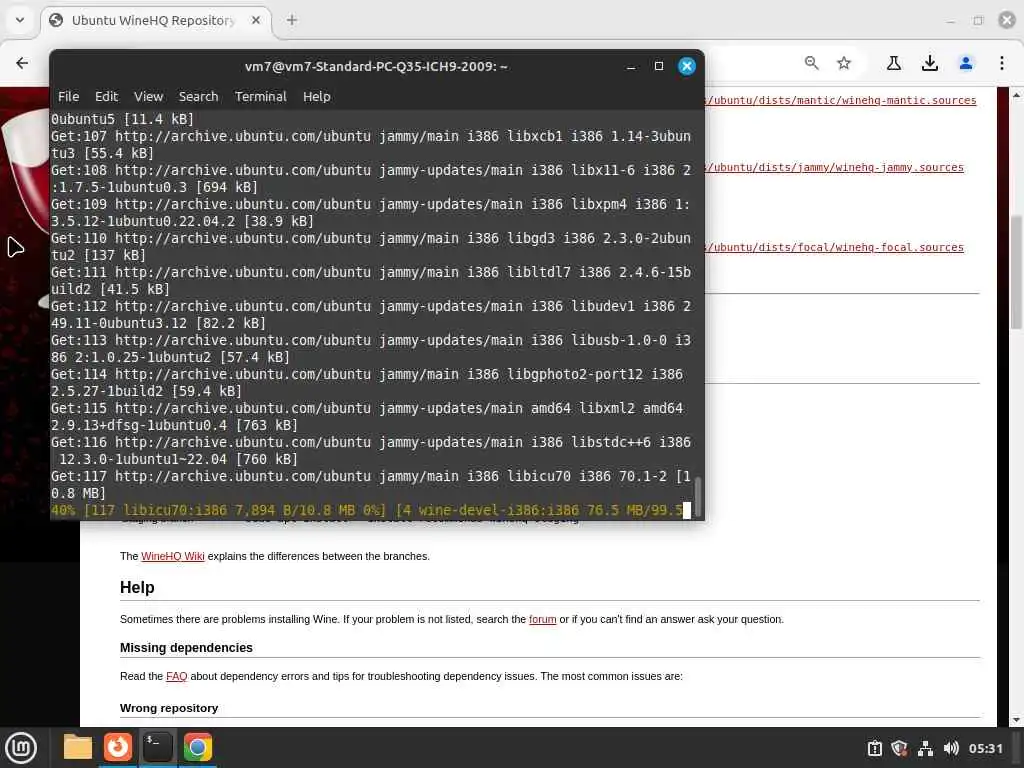The width and height of the screenshot is (1024, 768).
Task: Open the terminal Help menu
Action: click(x=317, y=96)
